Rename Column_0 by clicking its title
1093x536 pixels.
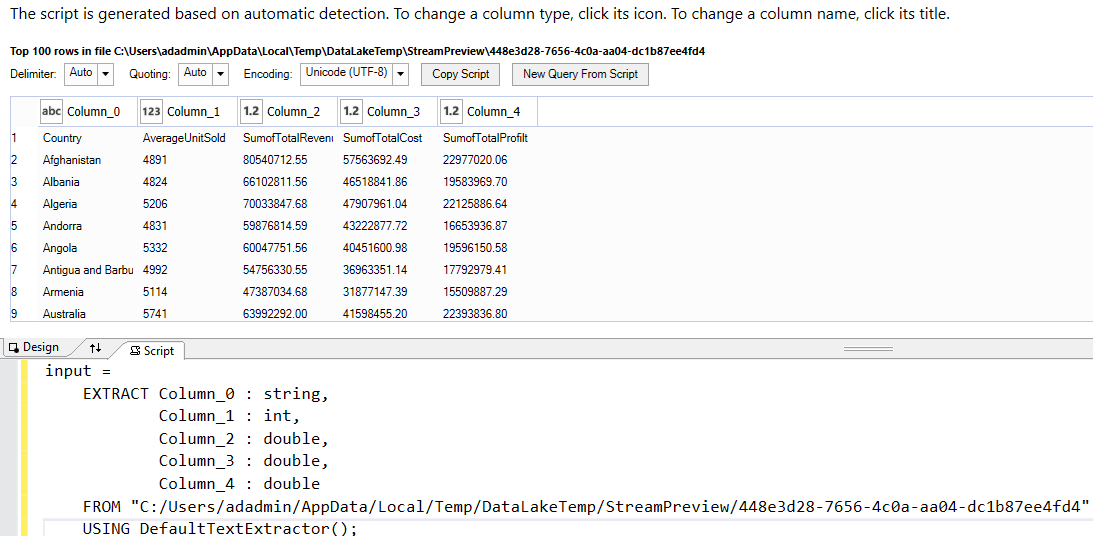point(94,112)
